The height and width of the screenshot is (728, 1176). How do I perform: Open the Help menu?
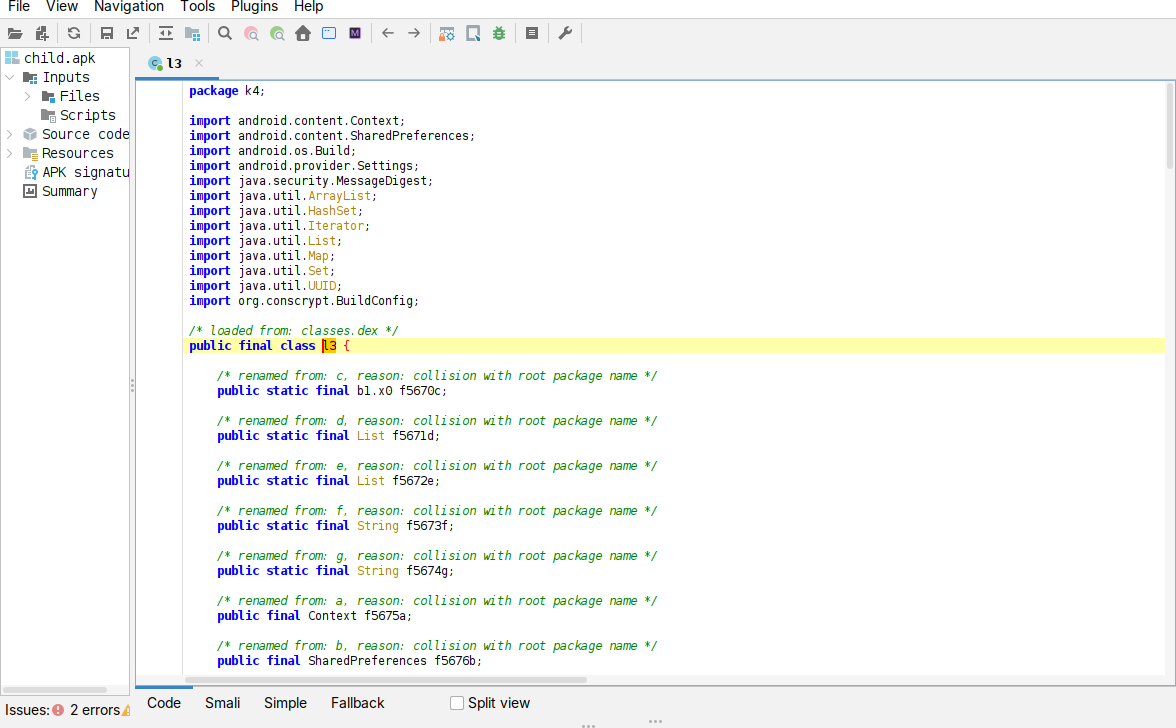pyautogui.click(x=308, y=7)
